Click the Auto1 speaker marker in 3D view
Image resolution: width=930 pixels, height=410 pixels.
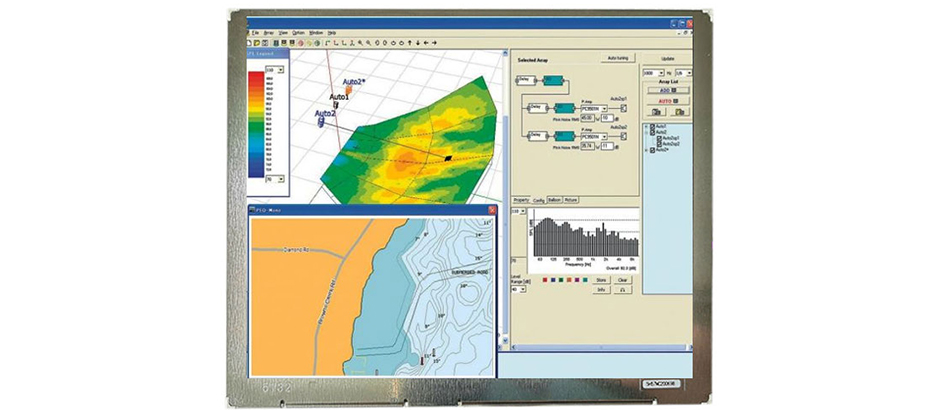pos(336,104)
